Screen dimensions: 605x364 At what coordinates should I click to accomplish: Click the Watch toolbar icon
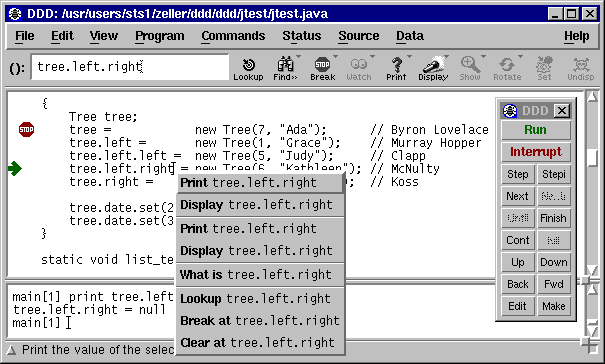[x=358, y=64]
